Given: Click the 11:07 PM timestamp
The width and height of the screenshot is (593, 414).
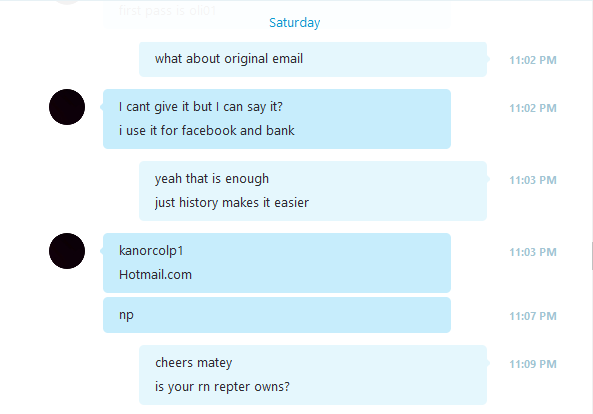Looking at the screenshot, I should [x=533, y=316].
